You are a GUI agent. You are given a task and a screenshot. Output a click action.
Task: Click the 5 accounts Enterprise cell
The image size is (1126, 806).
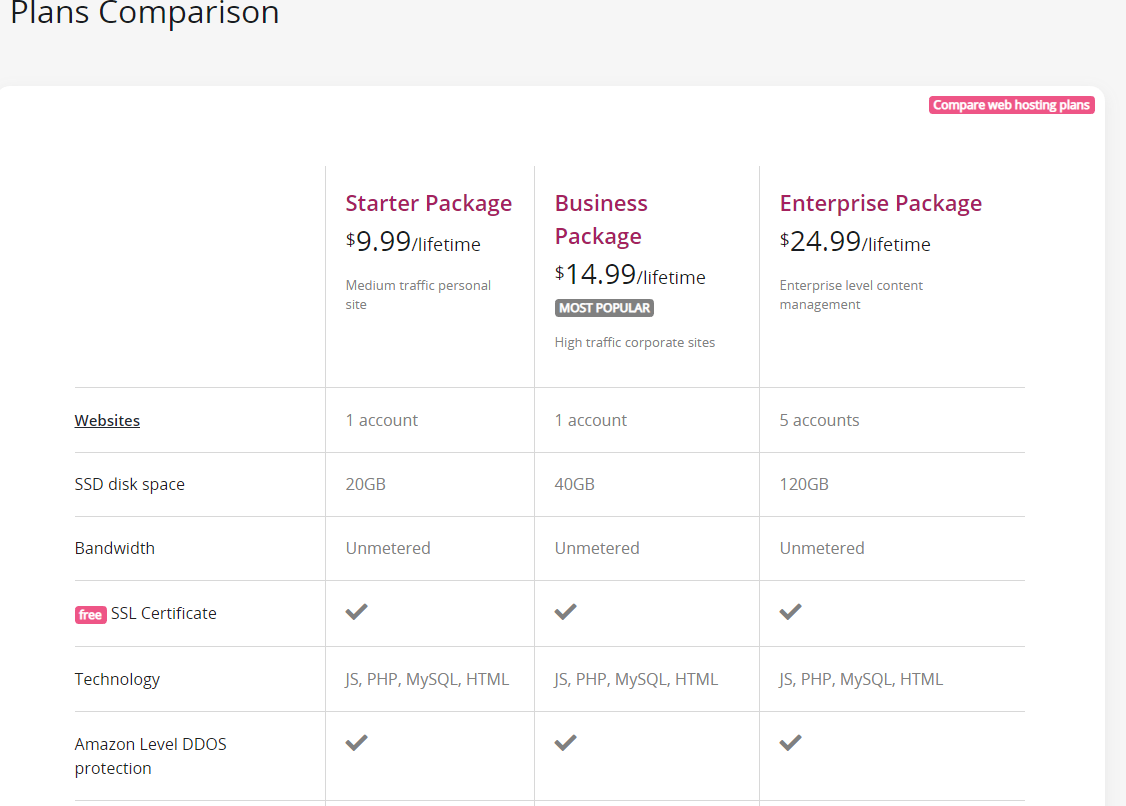(x=819, y=420)
